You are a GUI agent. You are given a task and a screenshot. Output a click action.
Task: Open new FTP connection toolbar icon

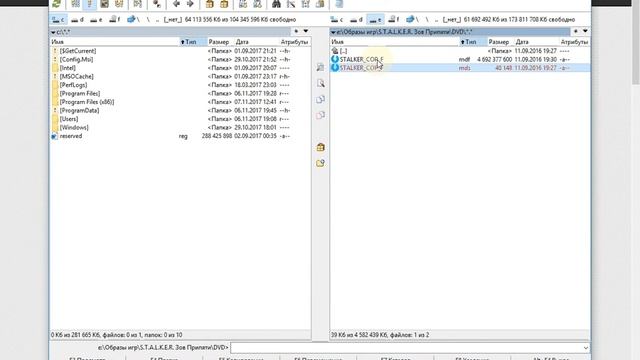pos(257,4)
